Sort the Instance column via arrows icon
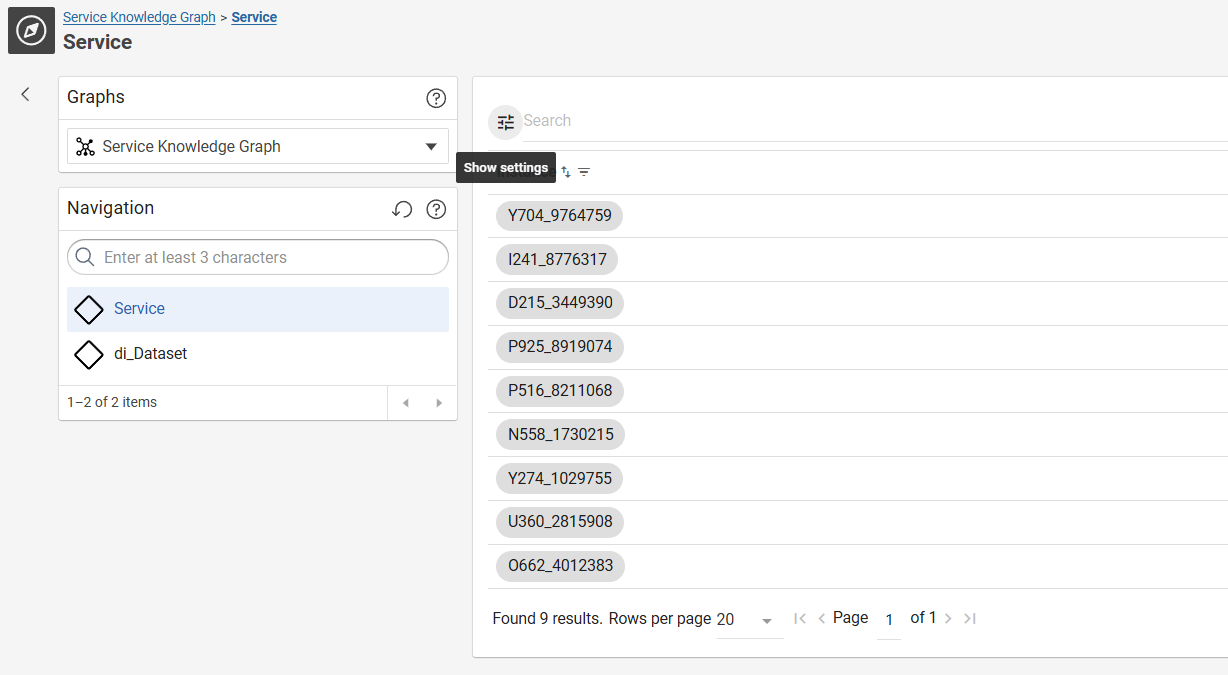 tap(566, 172)
